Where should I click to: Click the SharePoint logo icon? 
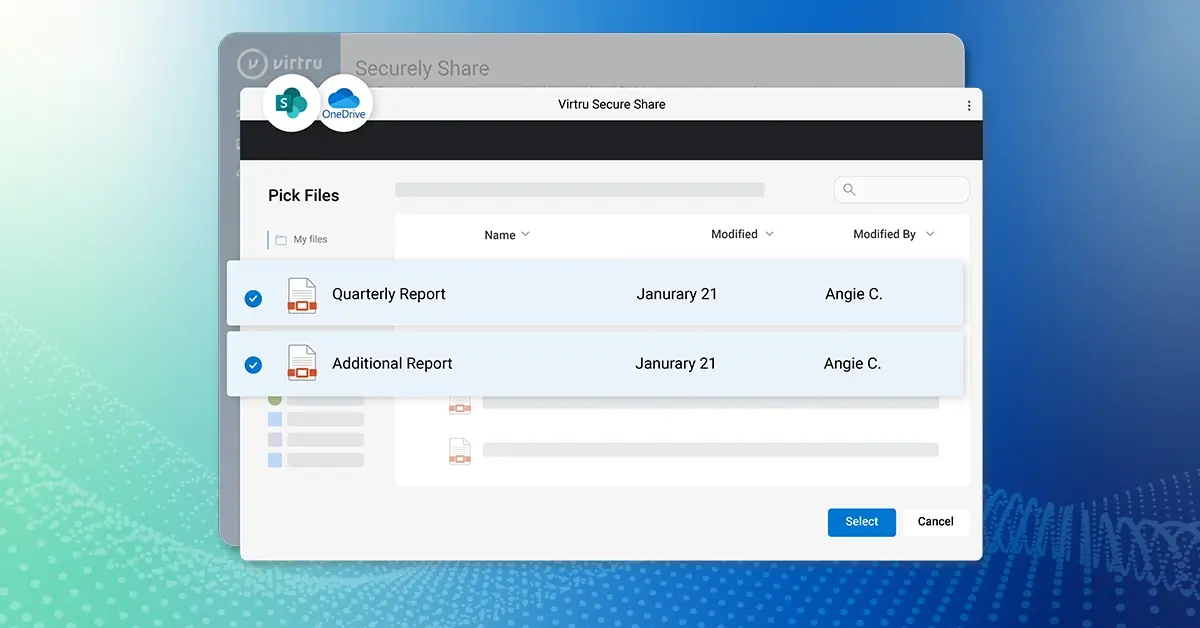(291, 103)
